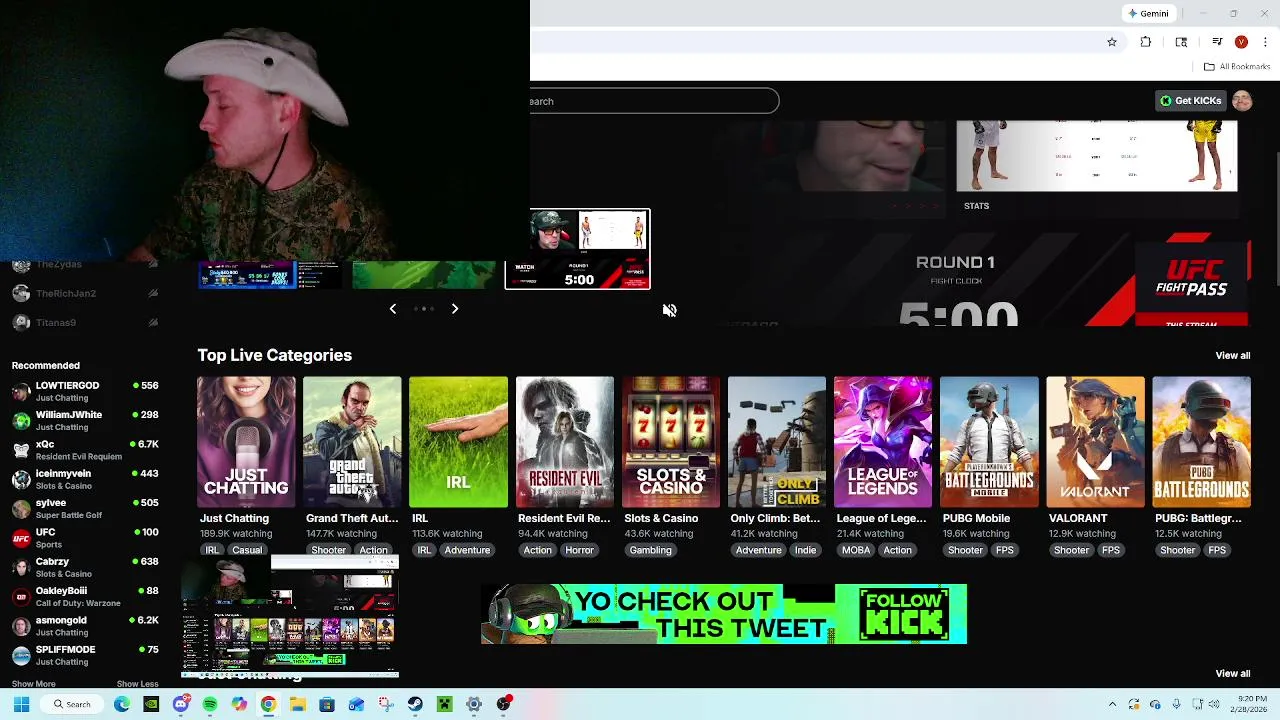Open the Follow Kick tweet banner

pos(724,614)
